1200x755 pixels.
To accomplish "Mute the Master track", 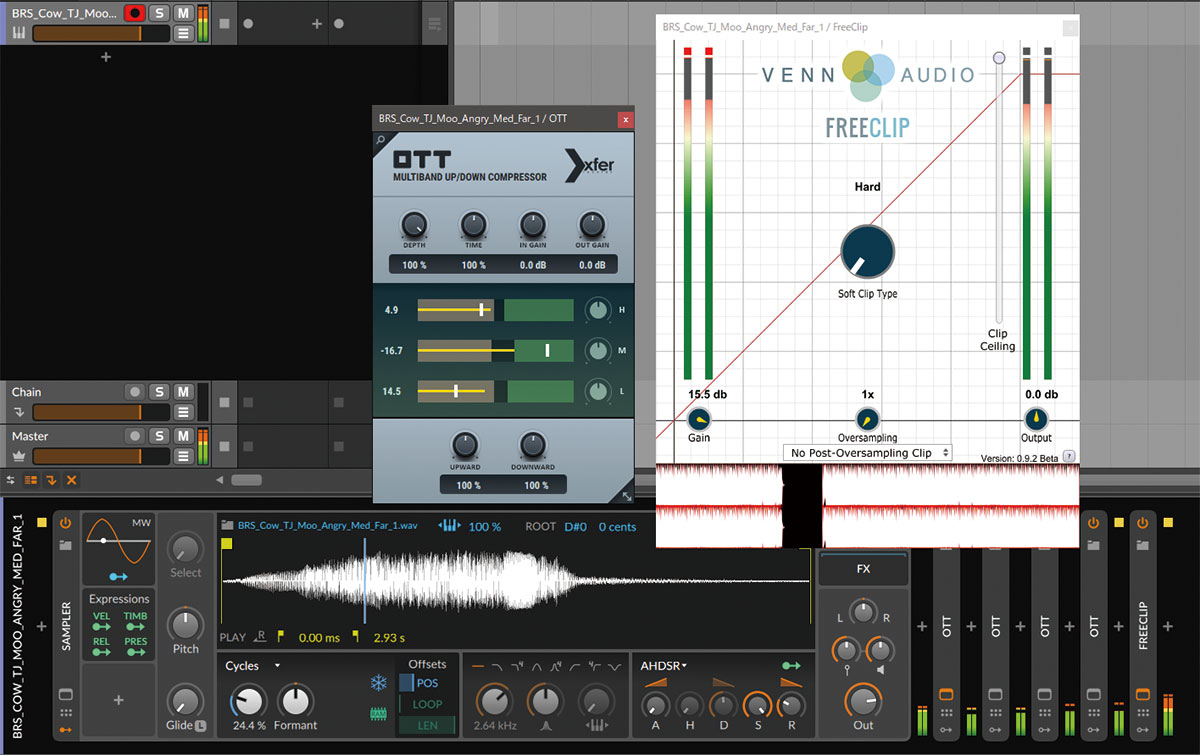I will pos(183,436).
